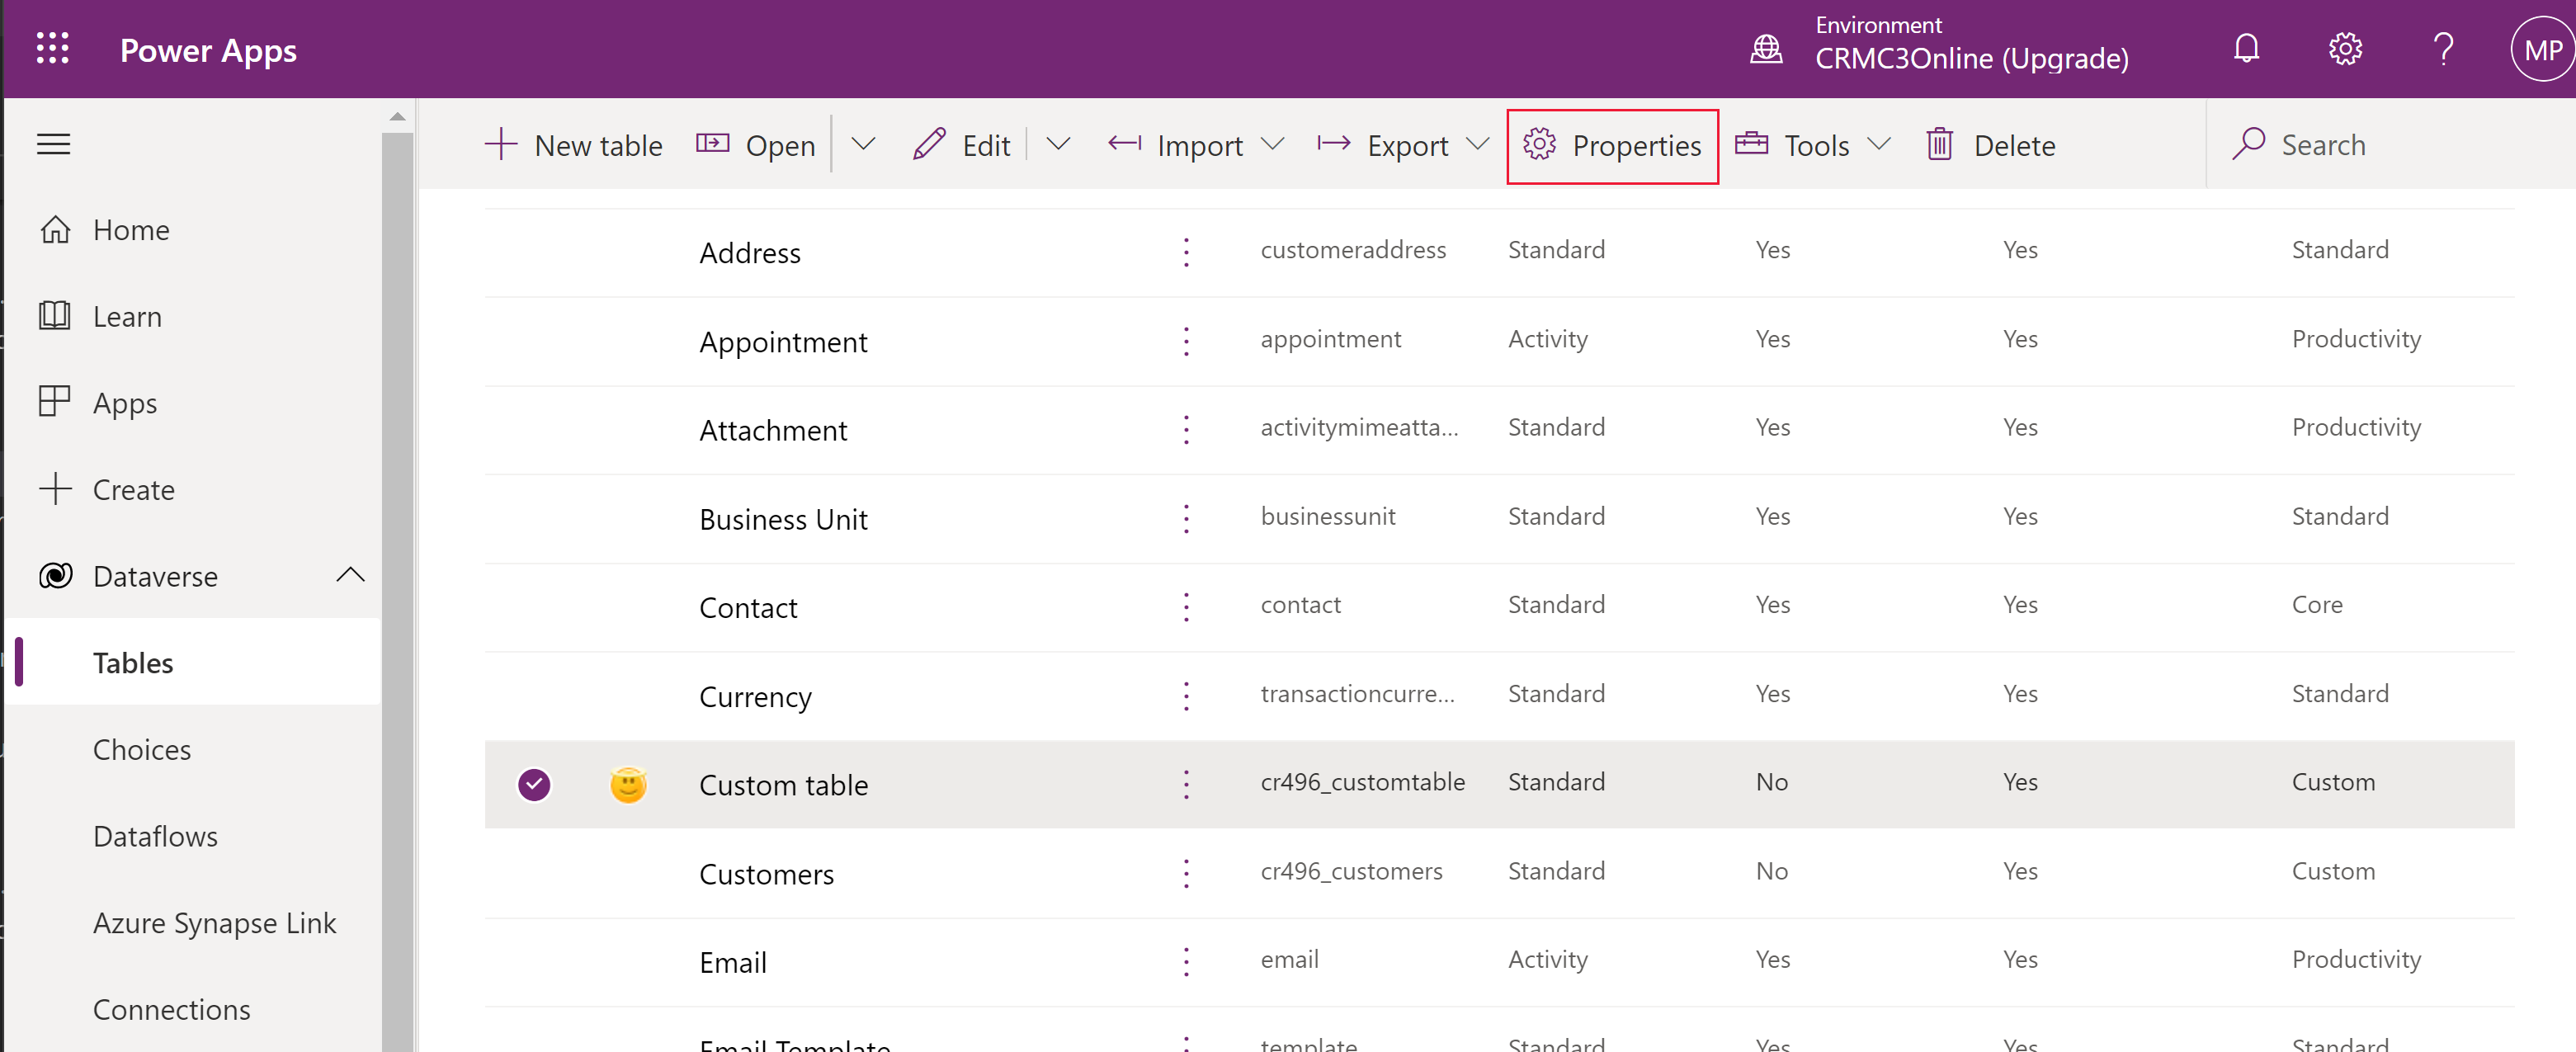Navigate to Choices in sidebar

[x=143, y=748]
